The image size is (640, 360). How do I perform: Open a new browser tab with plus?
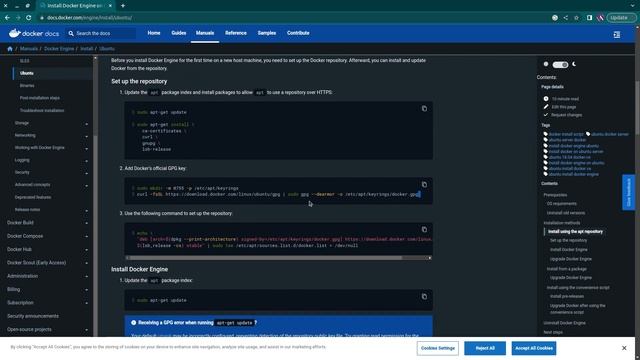123,6
